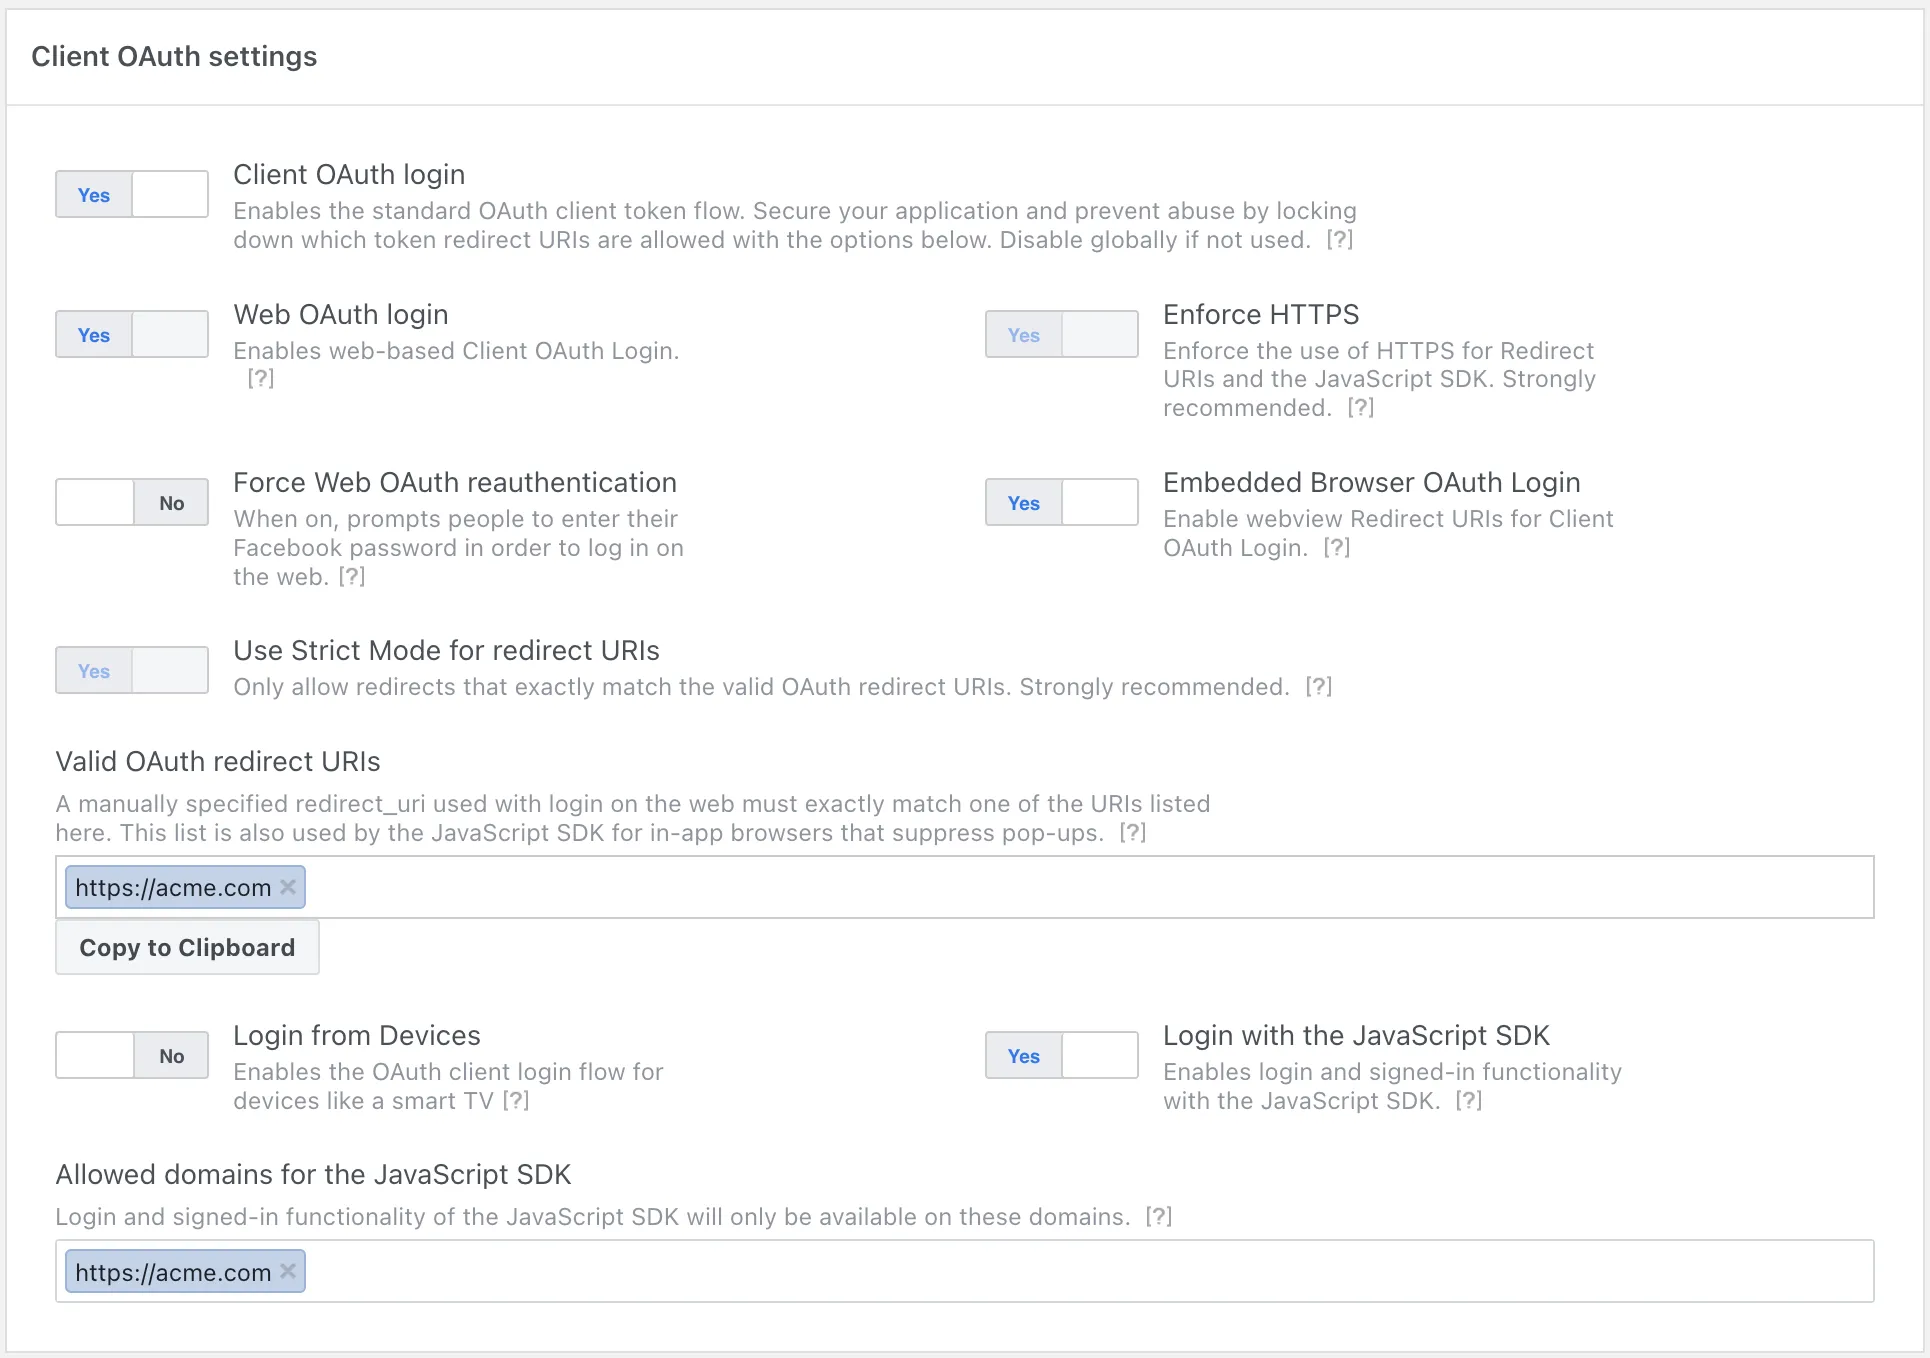Click Copy to Clipboard button

(187, 947)
